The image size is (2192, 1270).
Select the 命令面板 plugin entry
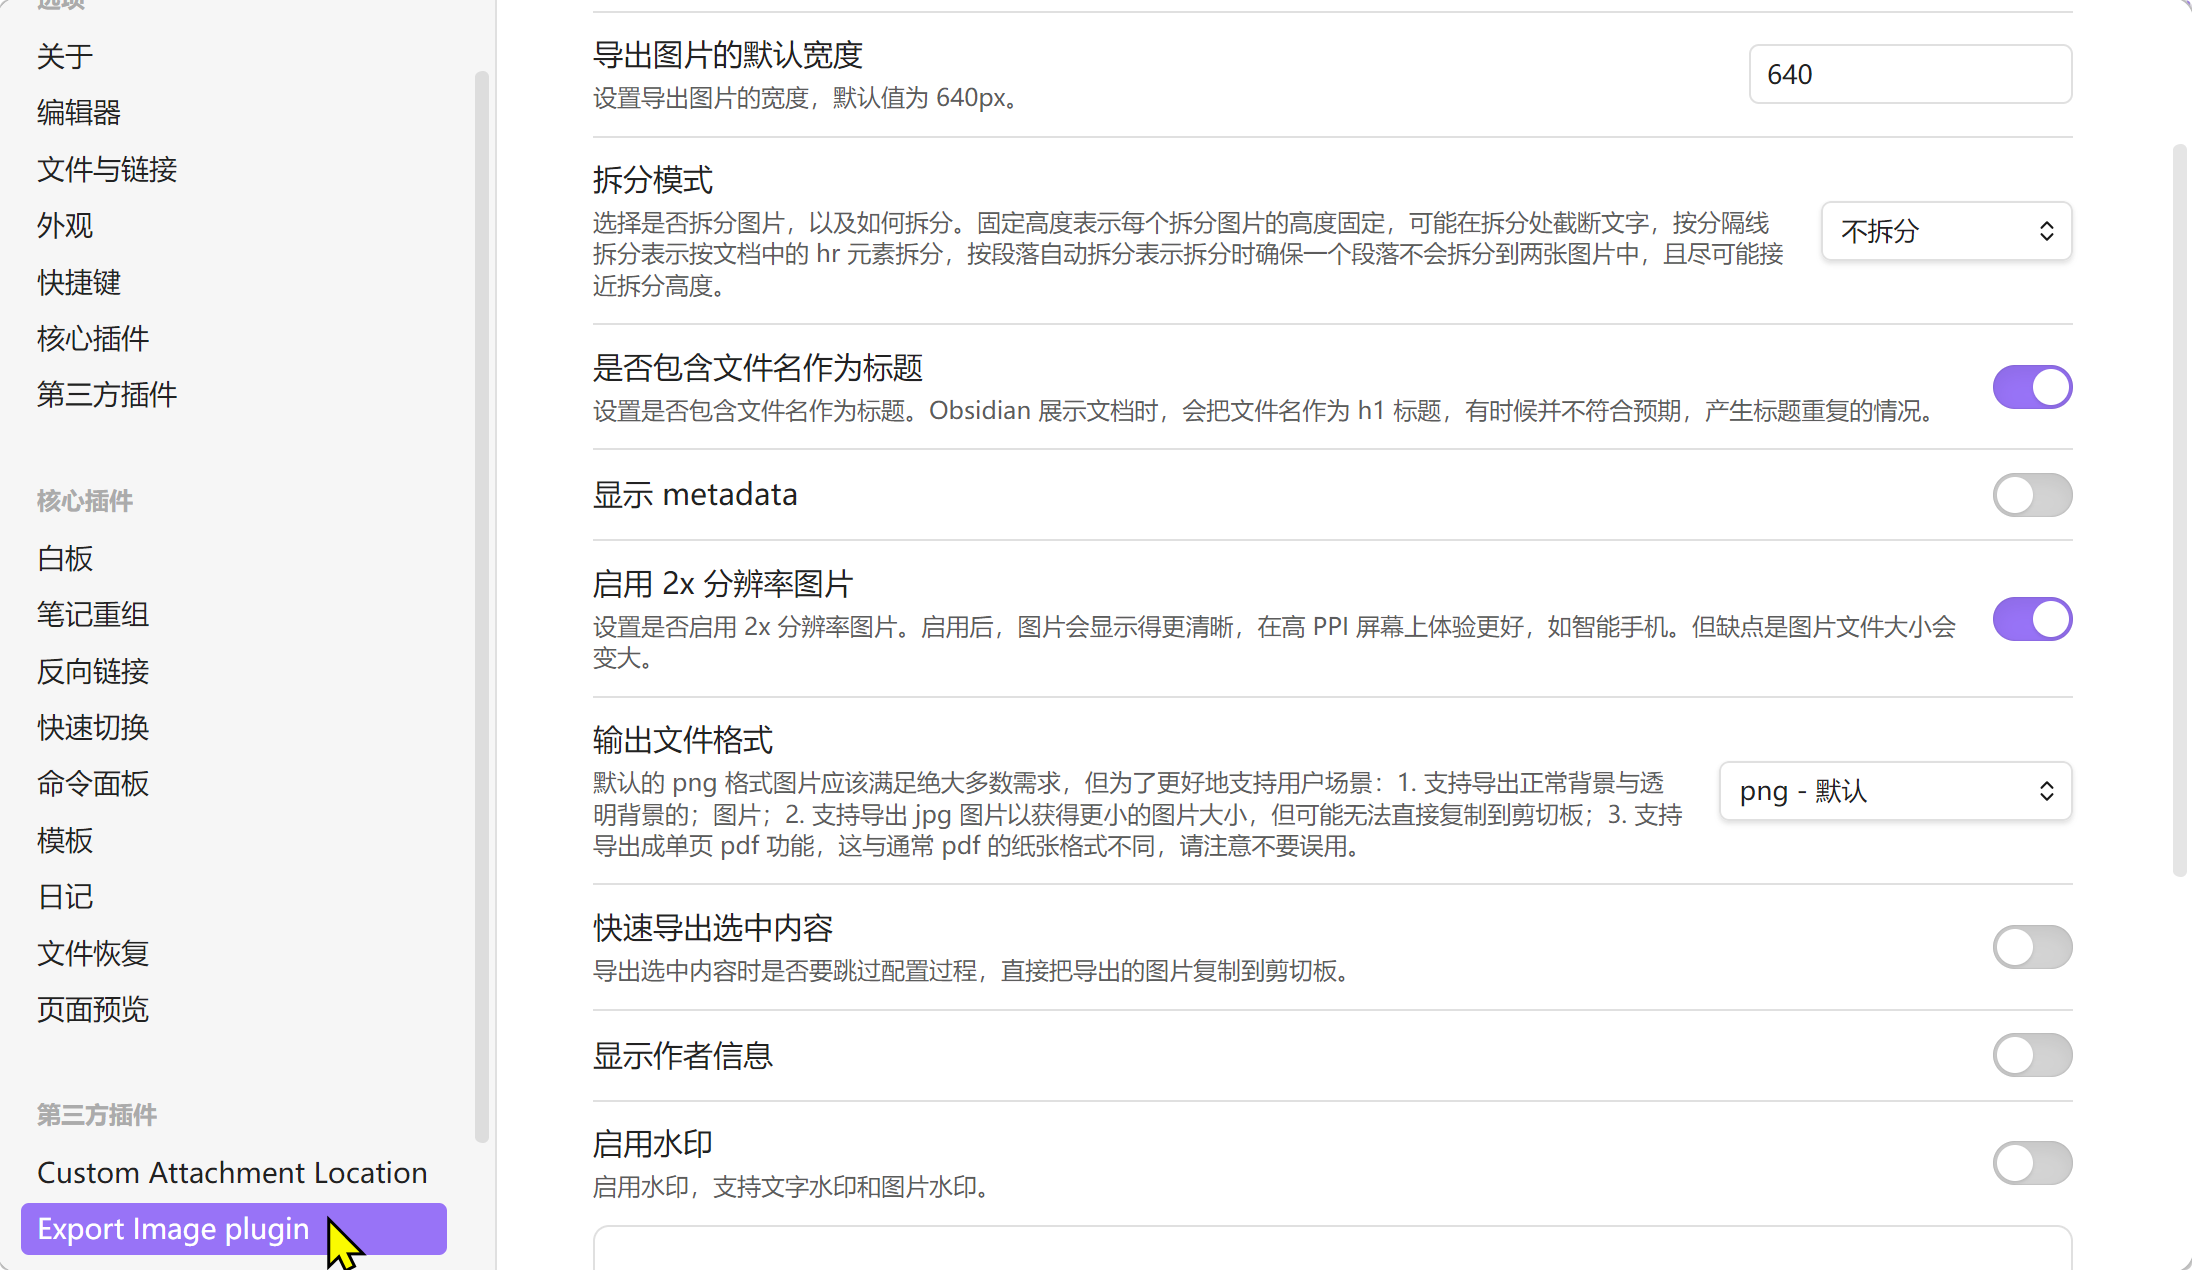pos(93,783)
